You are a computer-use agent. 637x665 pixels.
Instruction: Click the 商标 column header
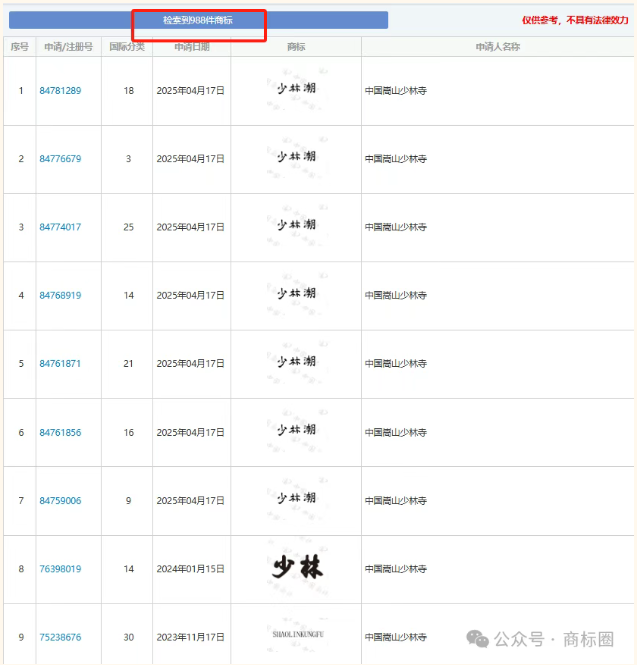pos(296,47)
